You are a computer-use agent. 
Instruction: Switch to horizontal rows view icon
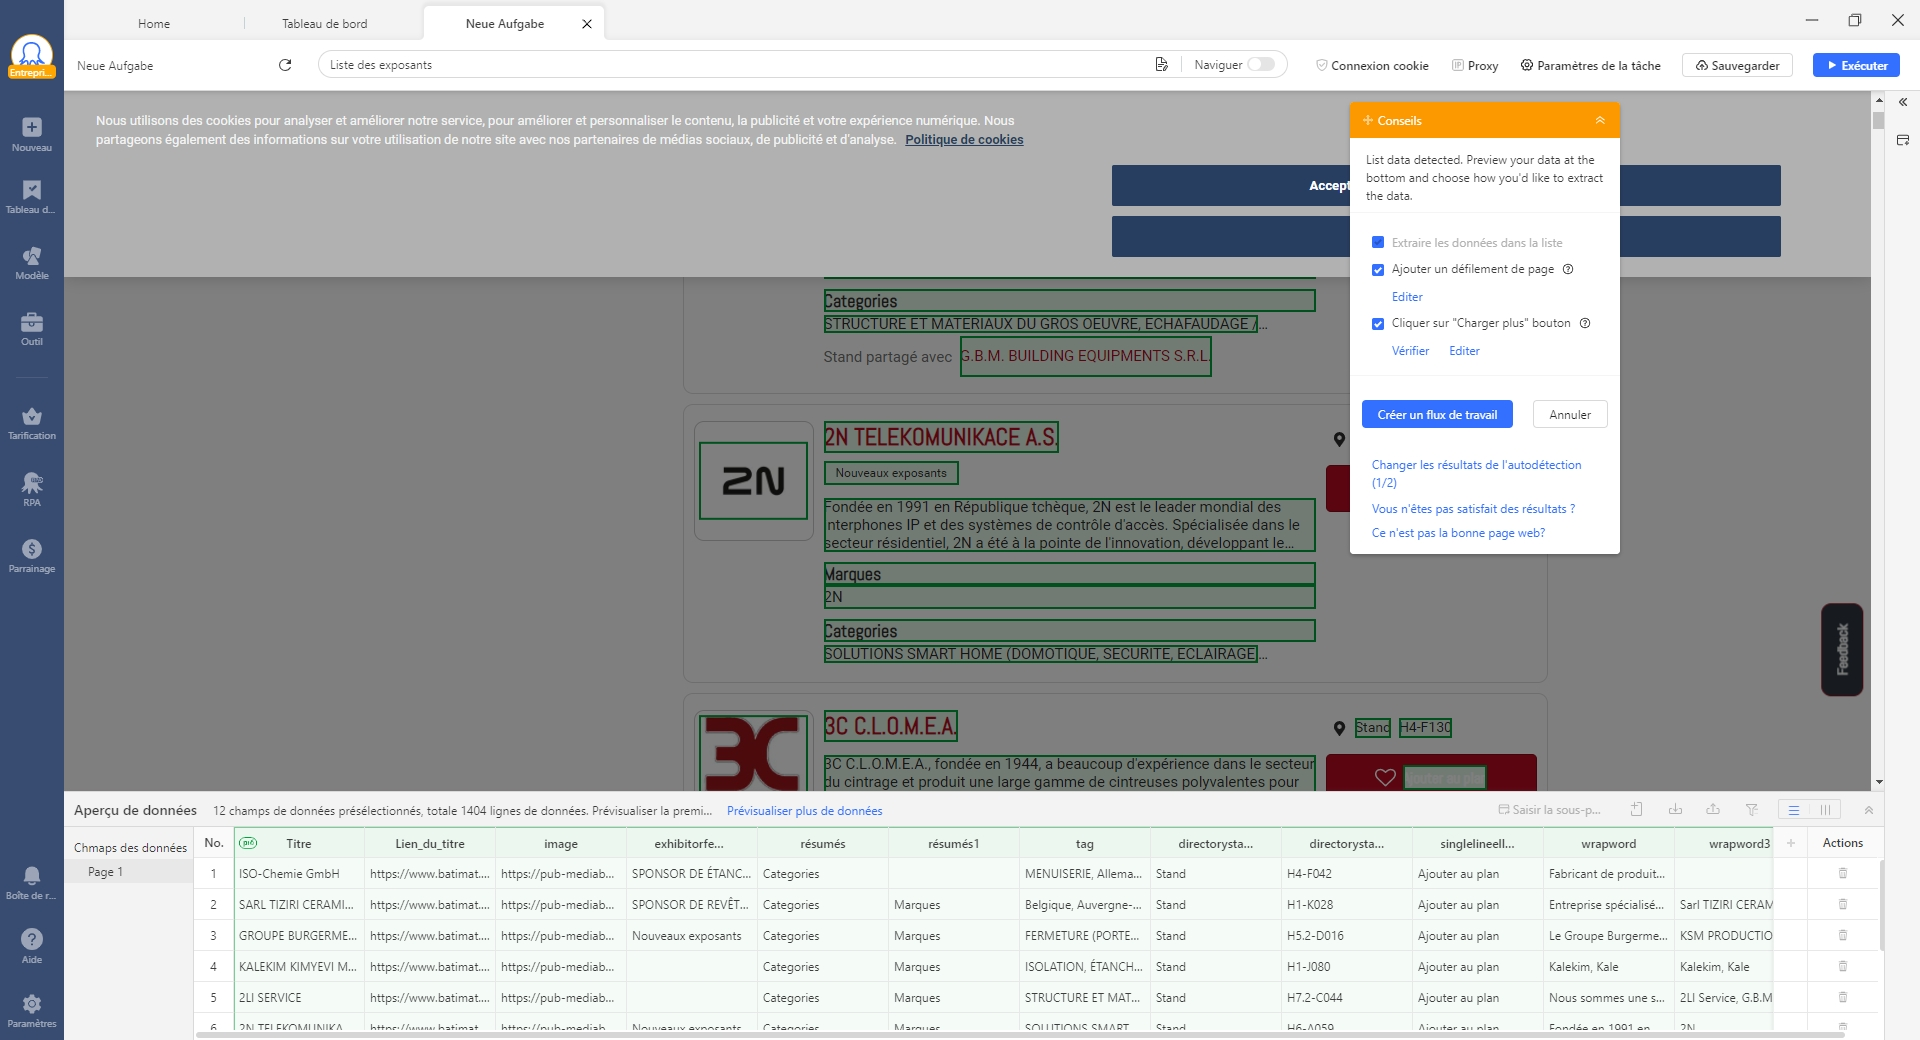coord(1794,810)
